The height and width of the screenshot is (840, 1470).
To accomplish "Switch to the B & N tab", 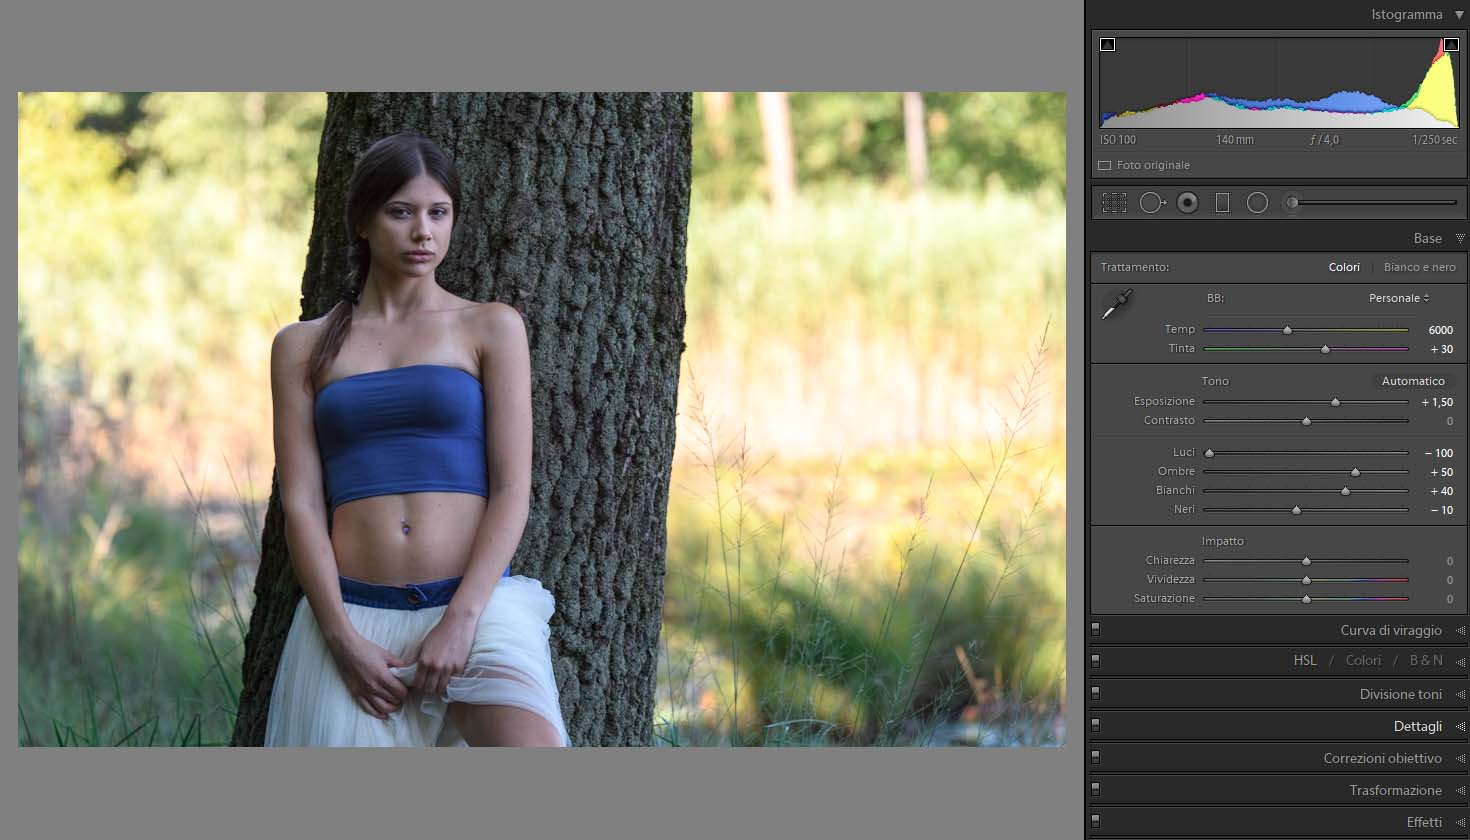I will tap(1426, 660).
